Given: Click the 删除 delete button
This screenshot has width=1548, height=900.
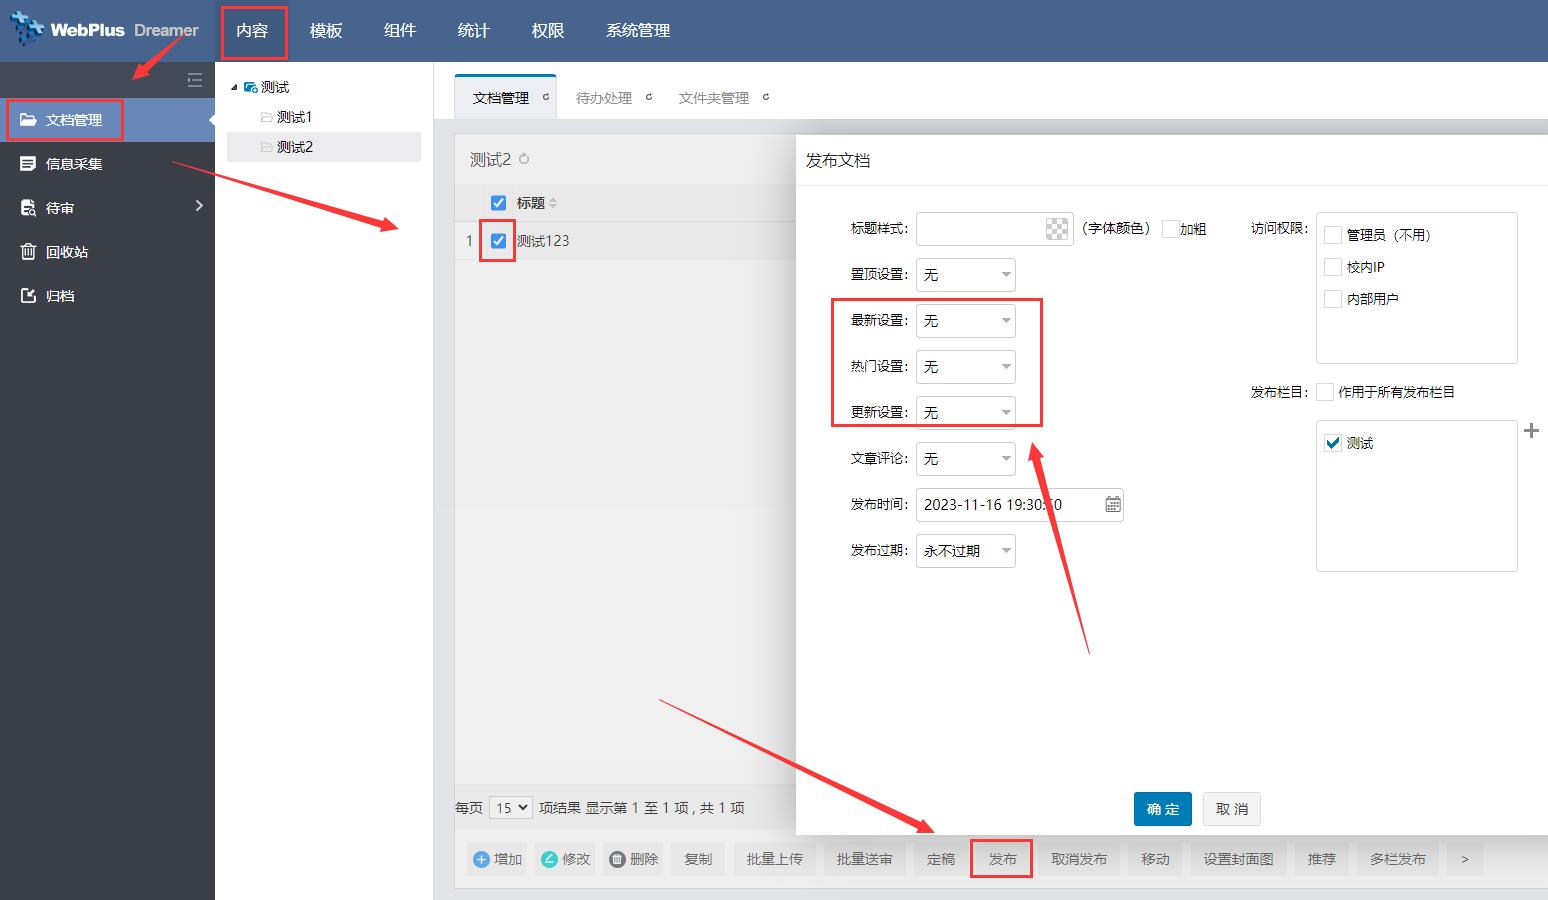Looking at the screenshot, I should coord(633,859).
